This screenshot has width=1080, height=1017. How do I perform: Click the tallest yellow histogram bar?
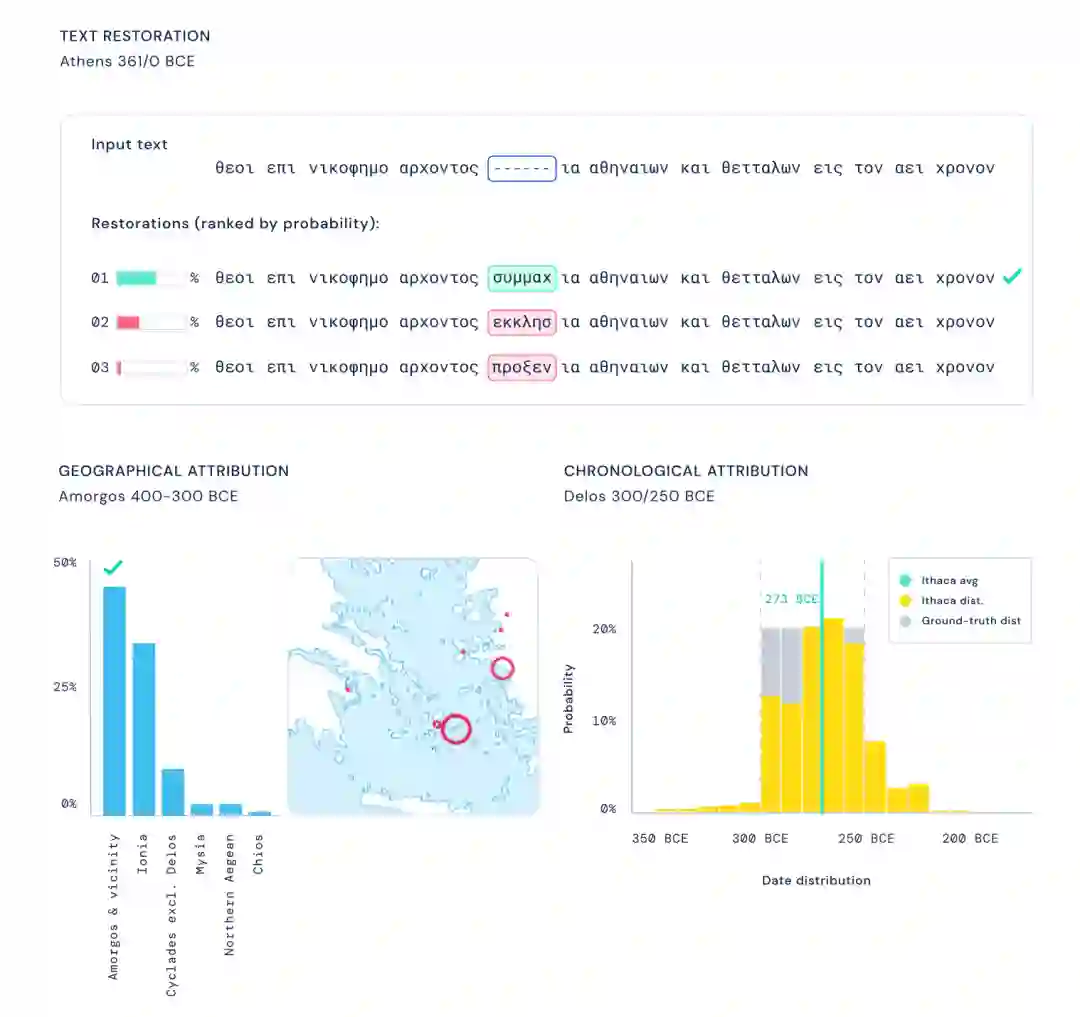click(833, 715)
